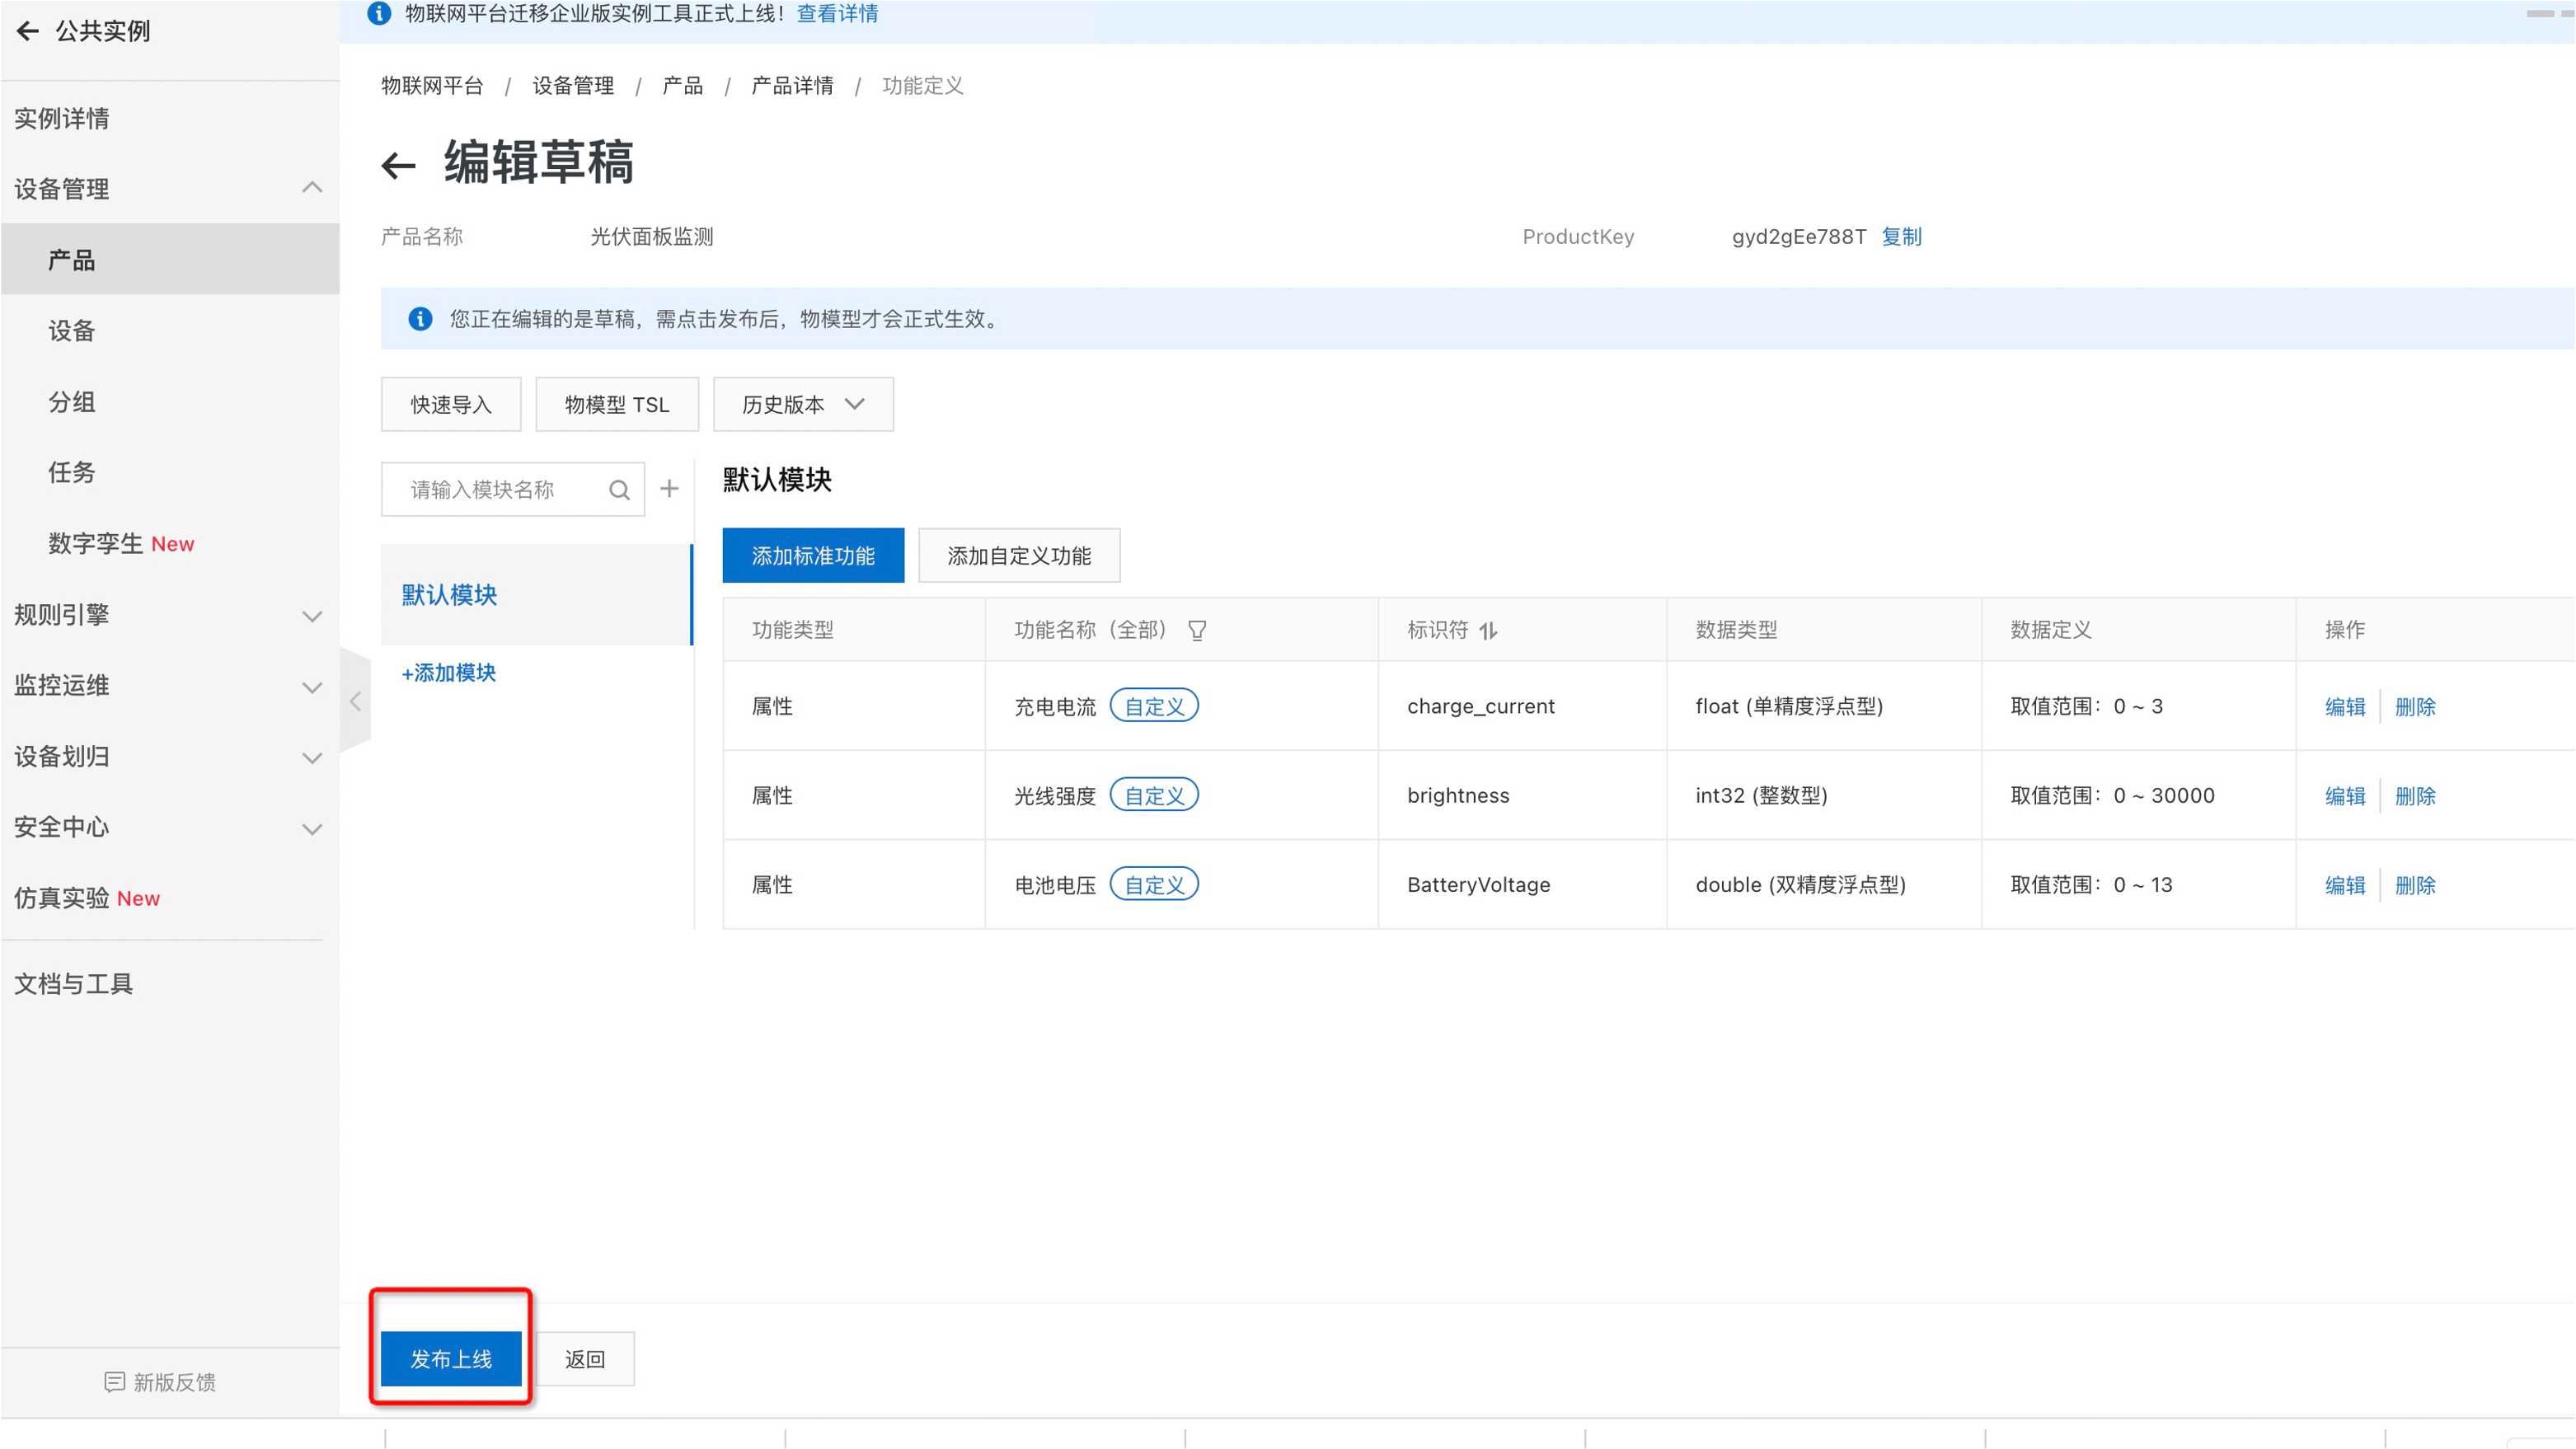Copy the ProductKey via 复制 link
Image resolution: width=2576 pixels, height=1449 pixels.
click(x=1902, y=236)
